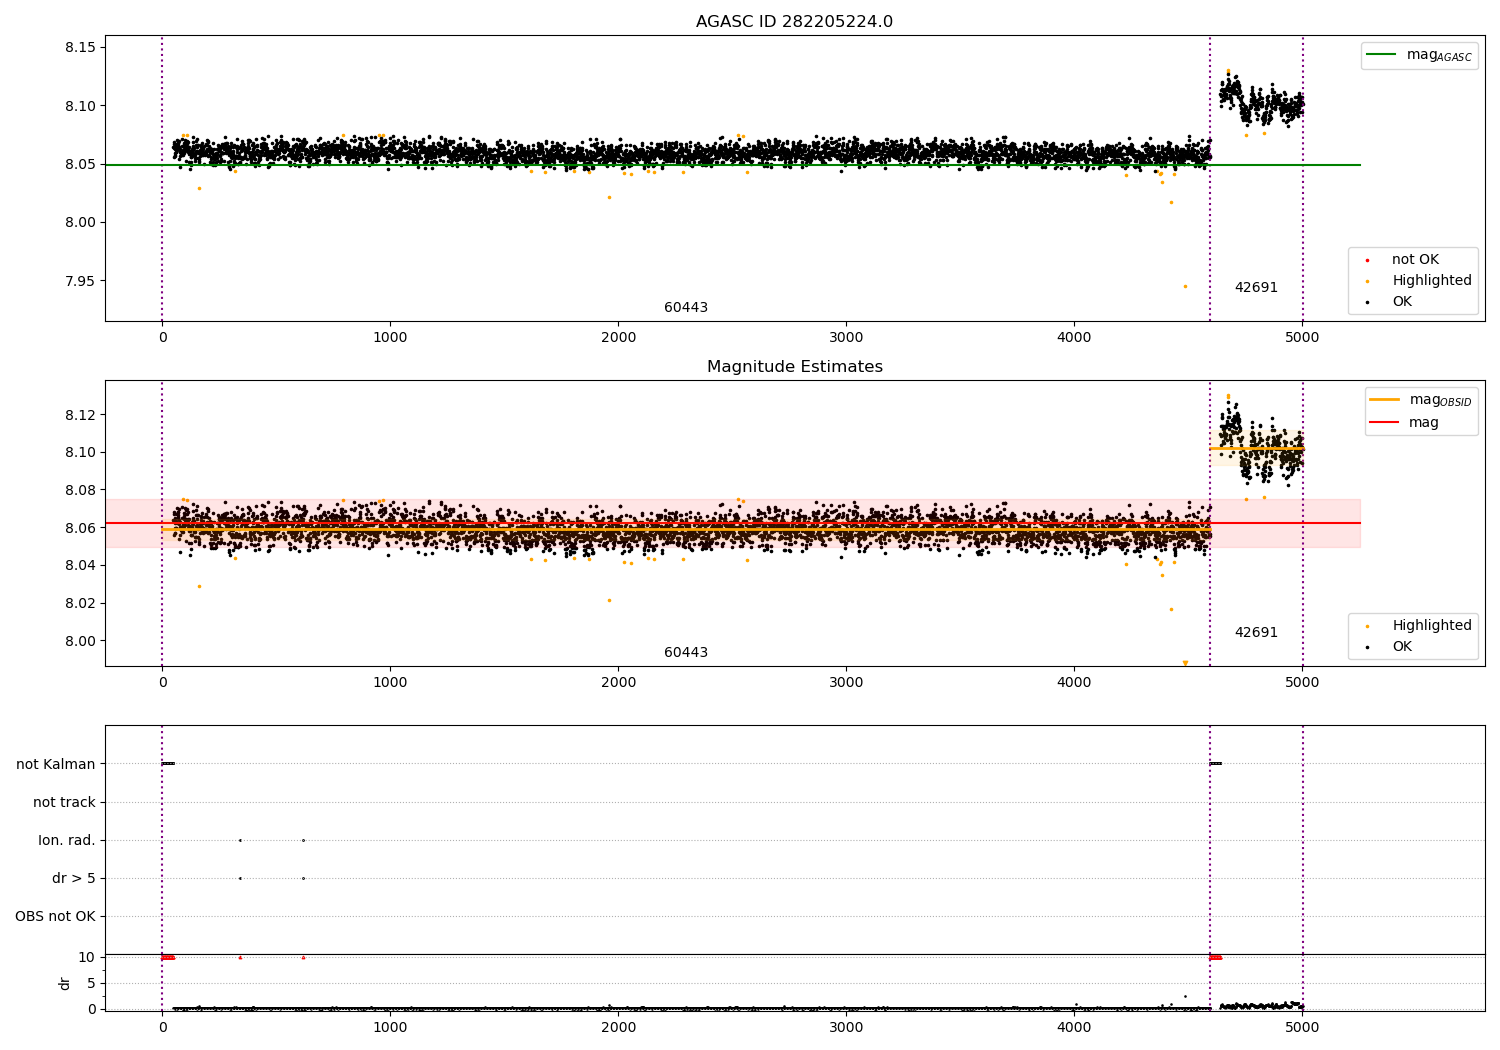Click 'OK' legend entry in top plot
The image size is (1500, 1050).
(x=1402, y=302)
